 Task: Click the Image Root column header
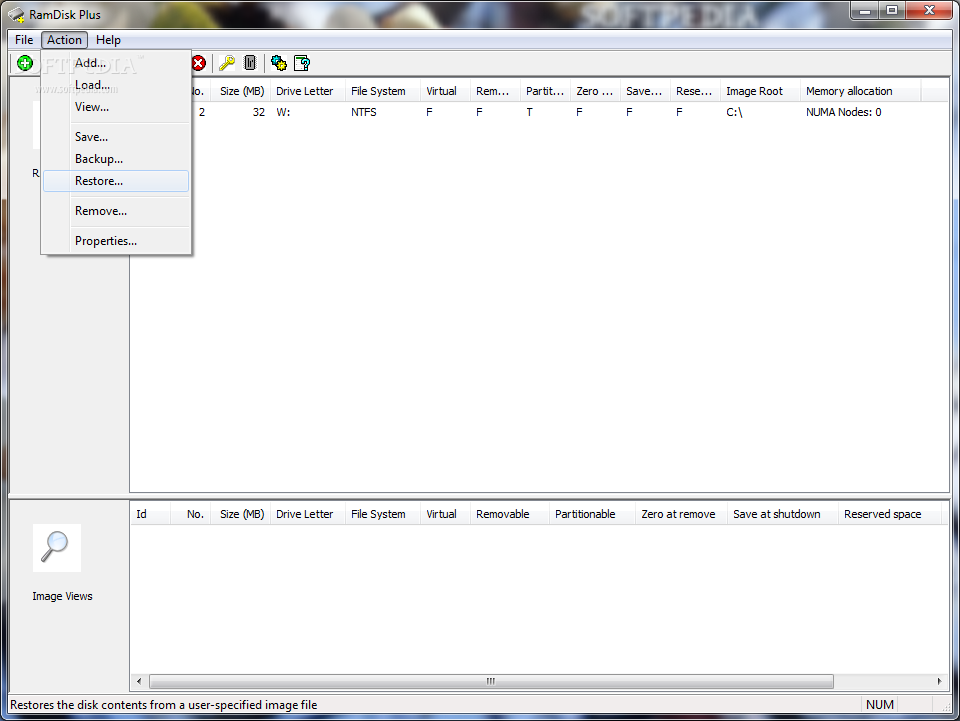760,91
